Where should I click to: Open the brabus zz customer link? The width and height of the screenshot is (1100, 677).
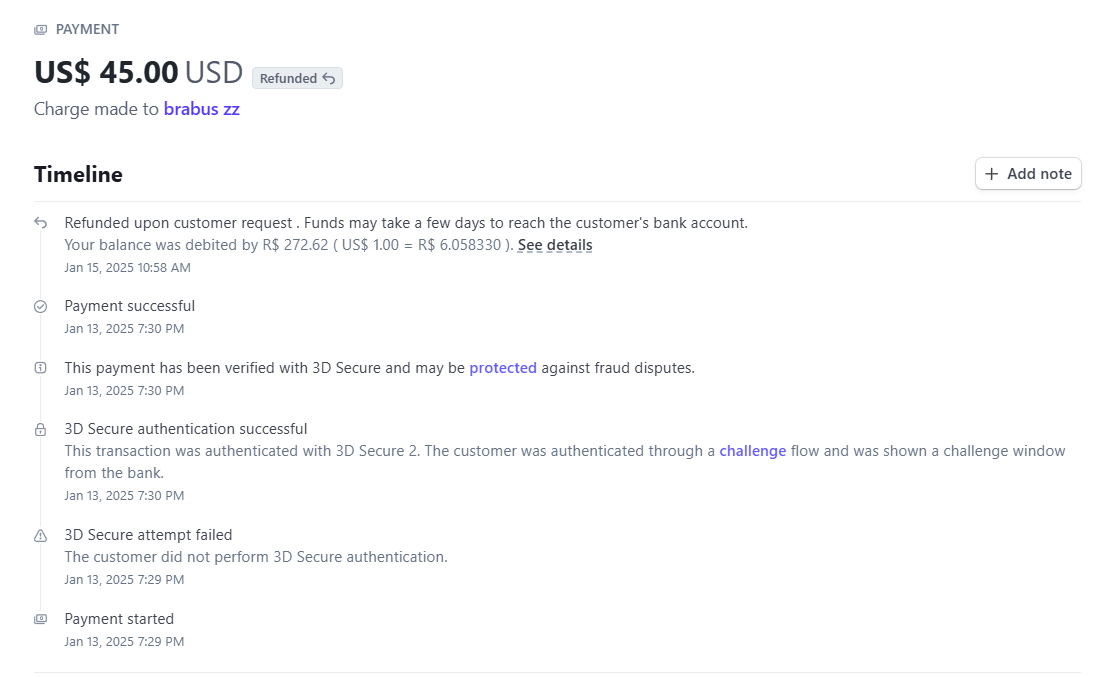pyautogui.click(x=201, y=109)
